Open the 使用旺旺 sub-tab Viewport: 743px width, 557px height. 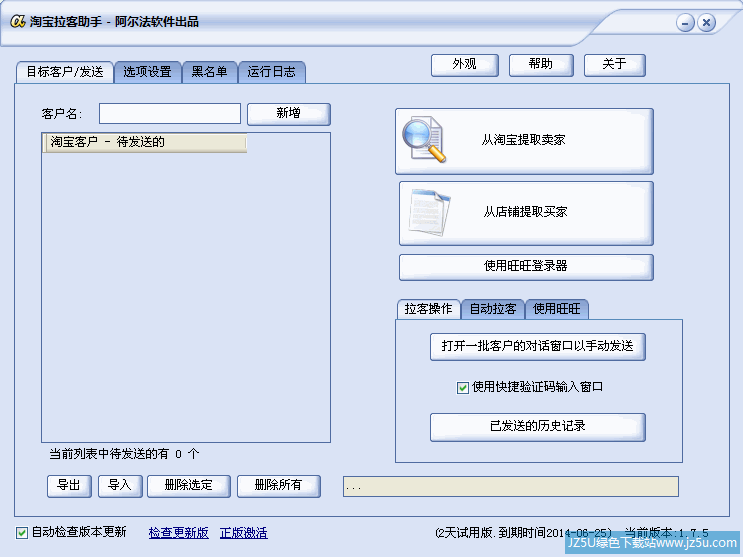click(557, 309)
